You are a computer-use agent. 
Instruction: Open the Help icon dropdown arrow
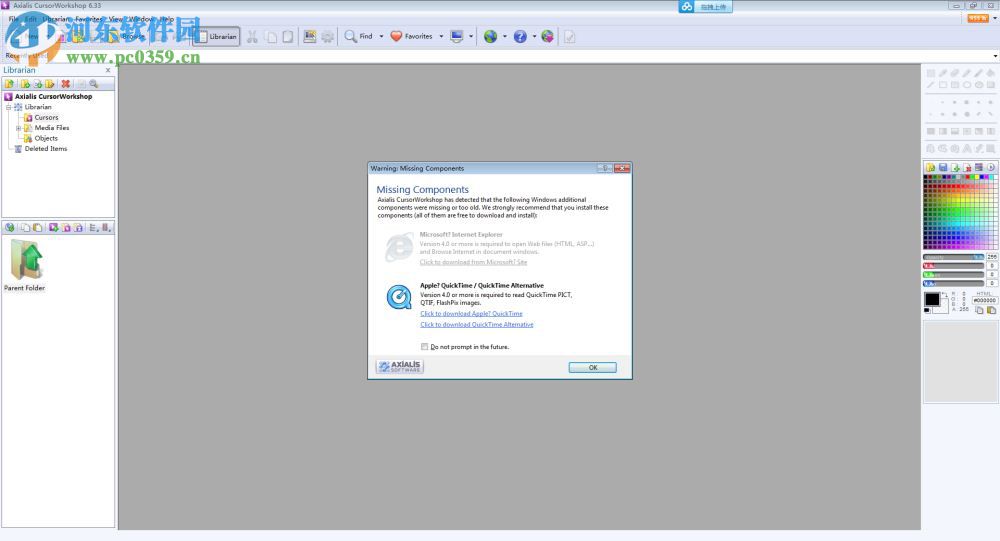[x=534, y=36]
